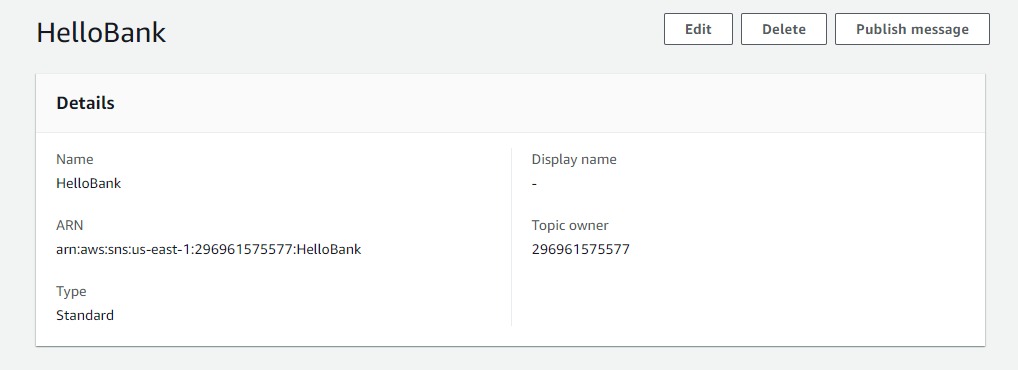Select the HelloBank value under Name

(x=89, y=183)
